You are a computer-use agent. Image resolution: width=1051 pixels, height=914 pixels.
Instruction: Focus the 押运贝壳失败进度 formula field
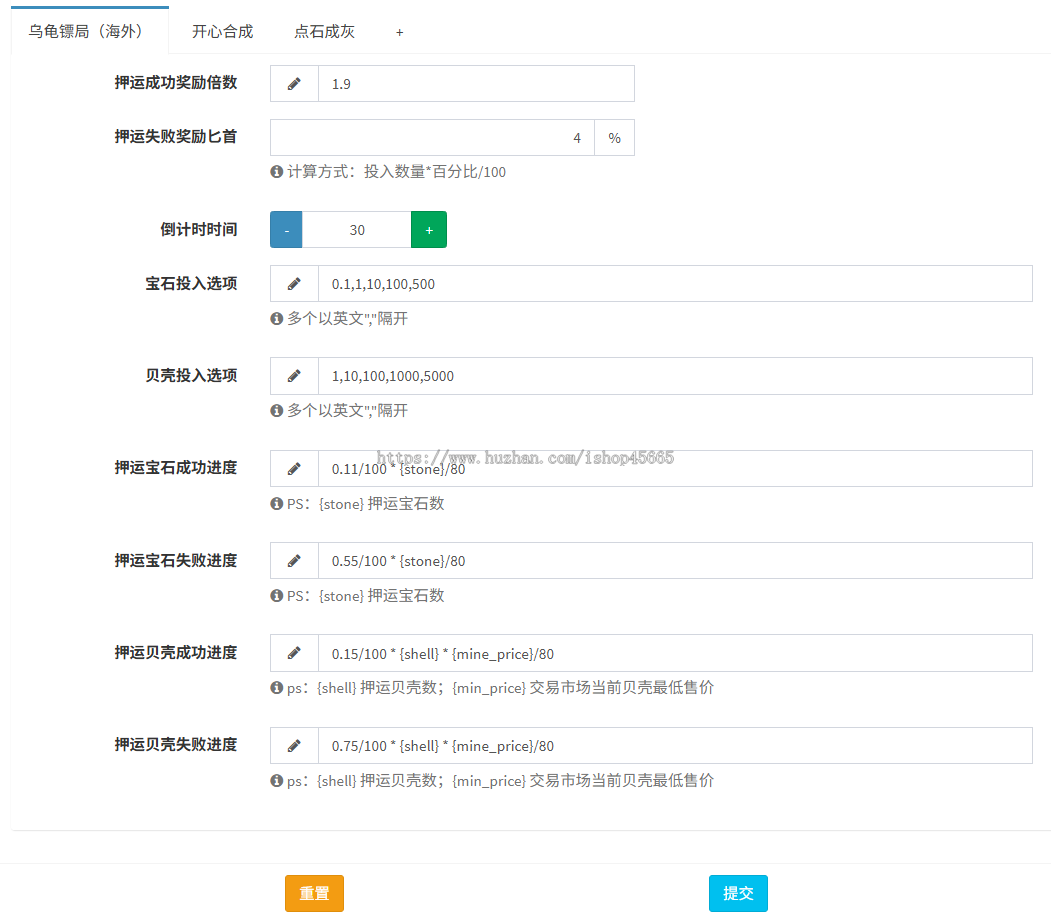click(675, 746)
